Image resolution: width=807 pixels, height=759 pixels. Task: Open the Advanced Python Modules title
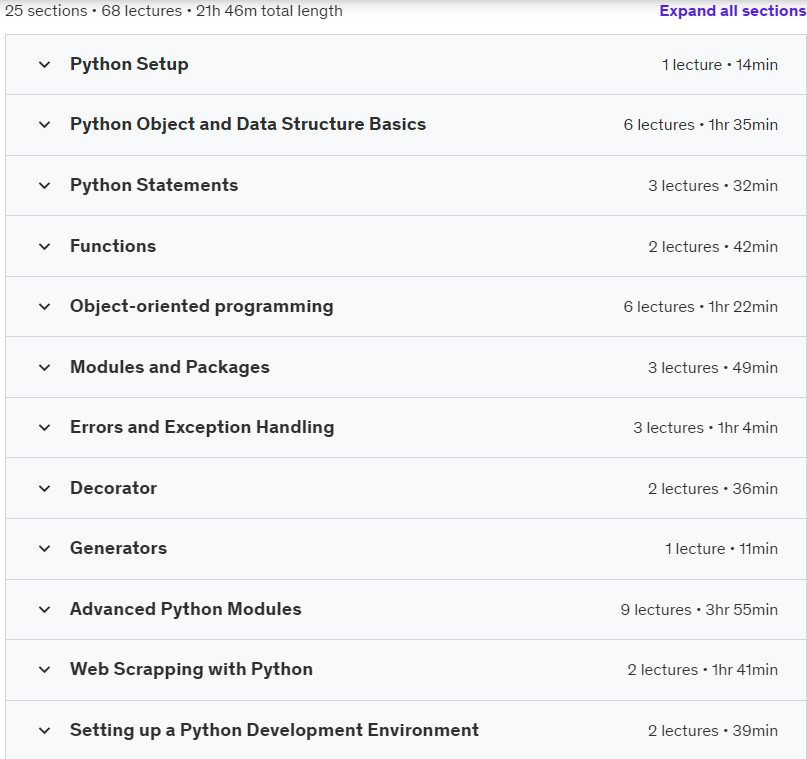pos(186,609)
